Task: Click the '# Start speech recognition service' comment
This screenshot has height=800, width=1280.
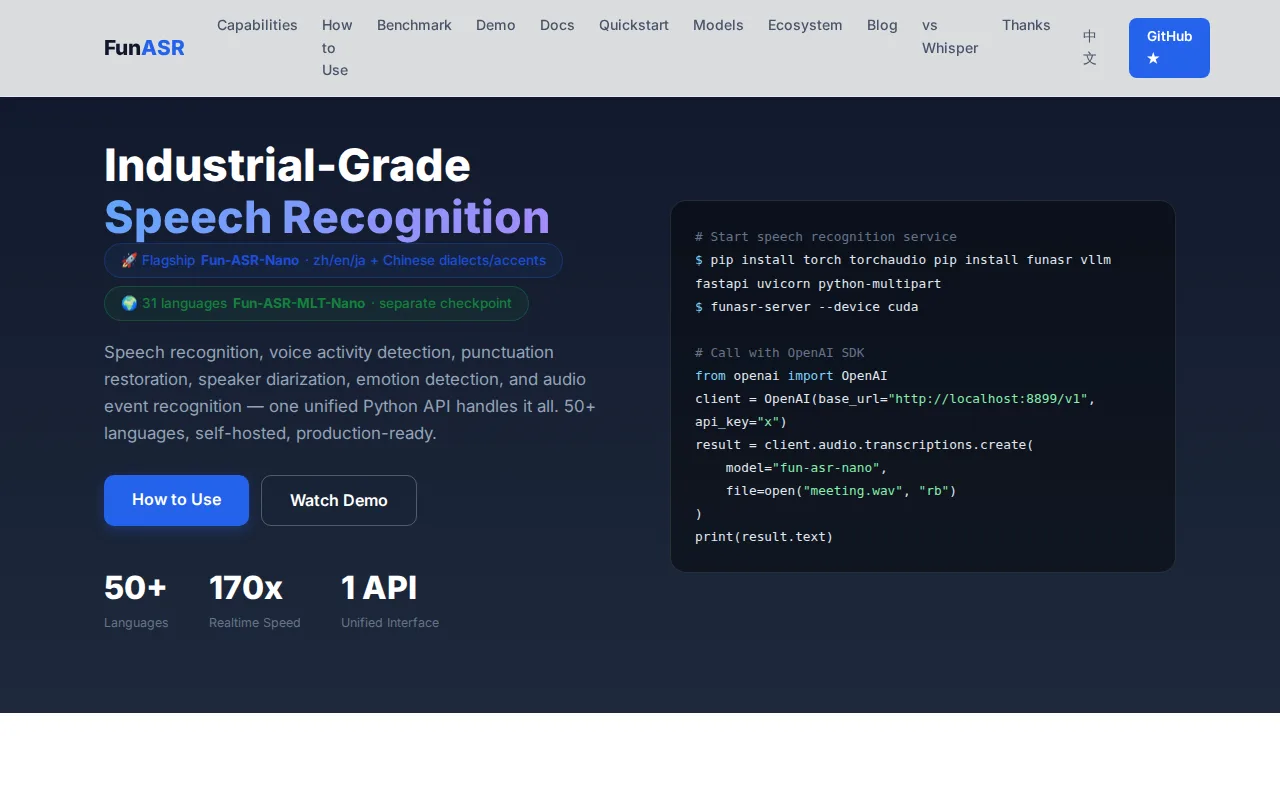Action: [826, 237]
